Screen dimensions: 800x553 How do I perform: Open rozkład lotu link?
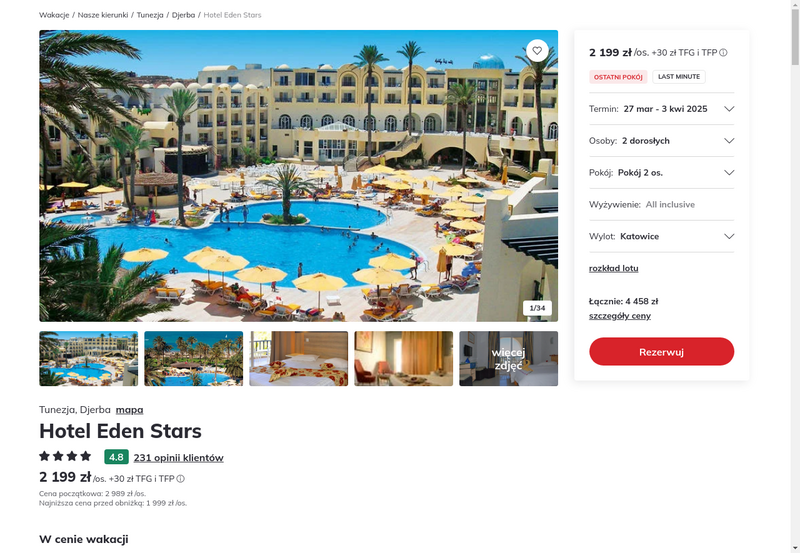[x=613, y=268]
